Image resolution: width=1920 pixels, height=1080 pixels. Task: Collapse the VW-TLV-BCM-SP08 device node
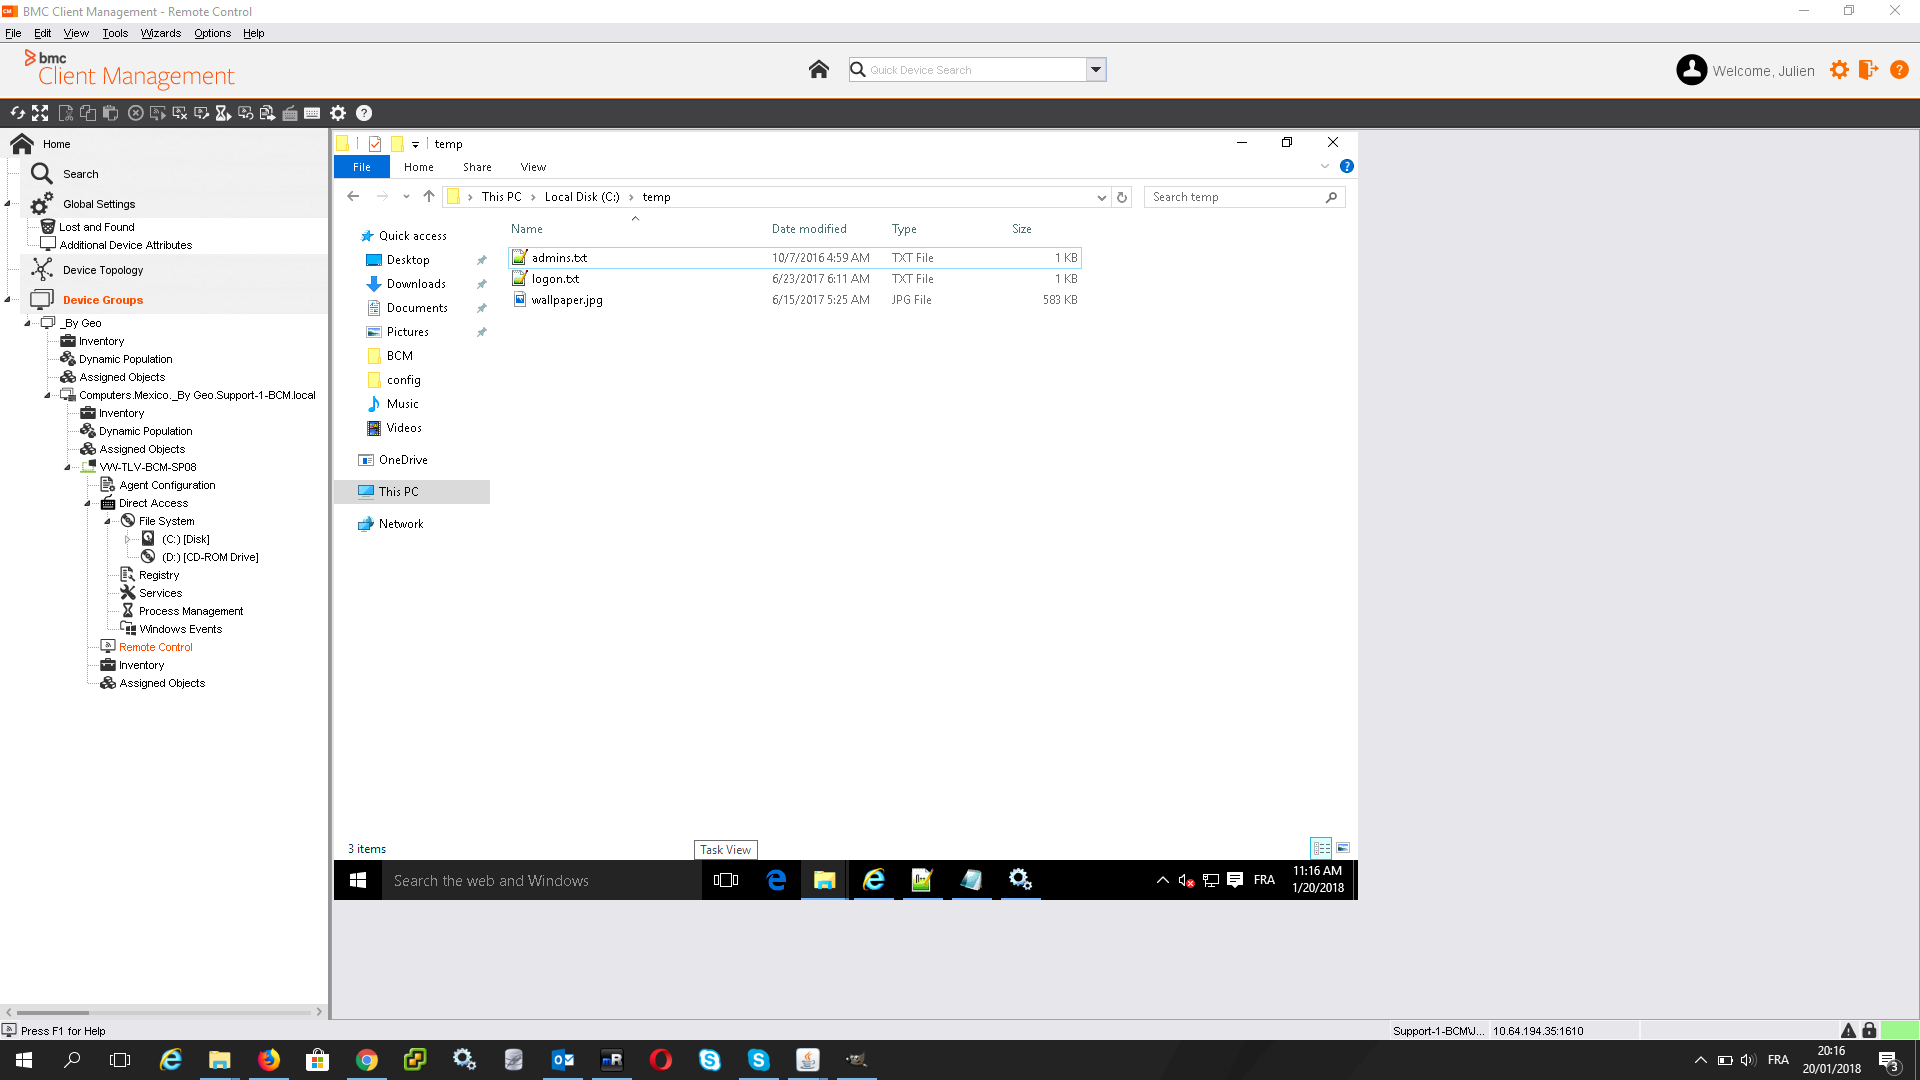coord(67,467)
